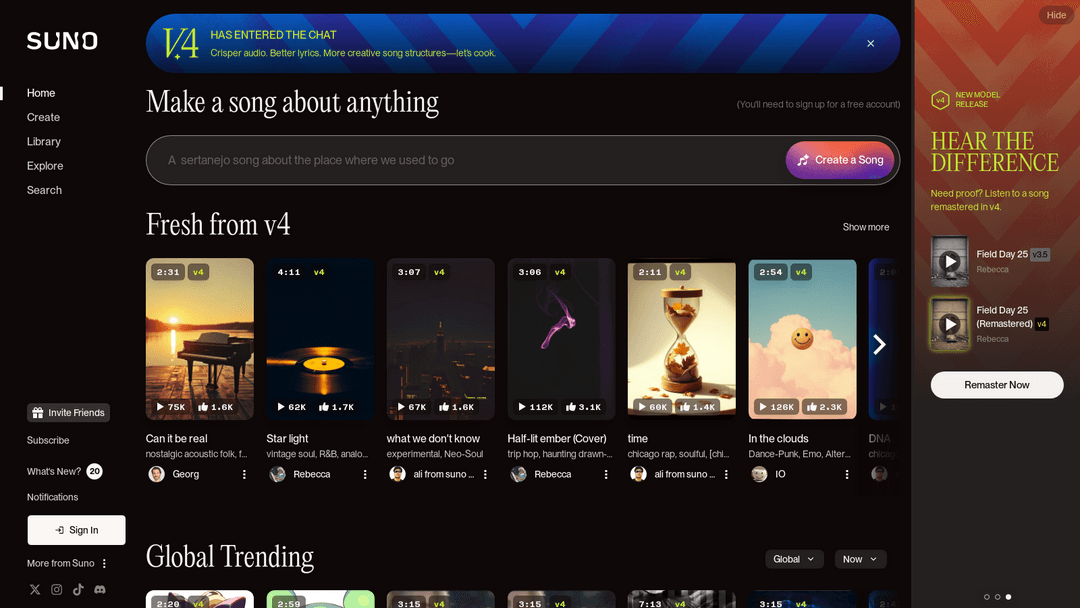This screenshot has height=608, width=1080.
Task: Click Invite Friends button
Action: coord(68,412)
